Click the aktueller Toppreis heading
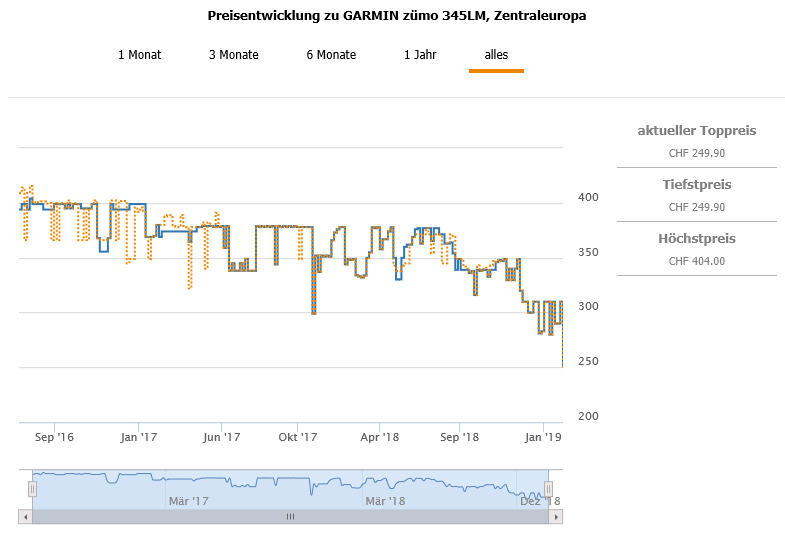Viewport: 785px width, 535px height. (697, 131)
